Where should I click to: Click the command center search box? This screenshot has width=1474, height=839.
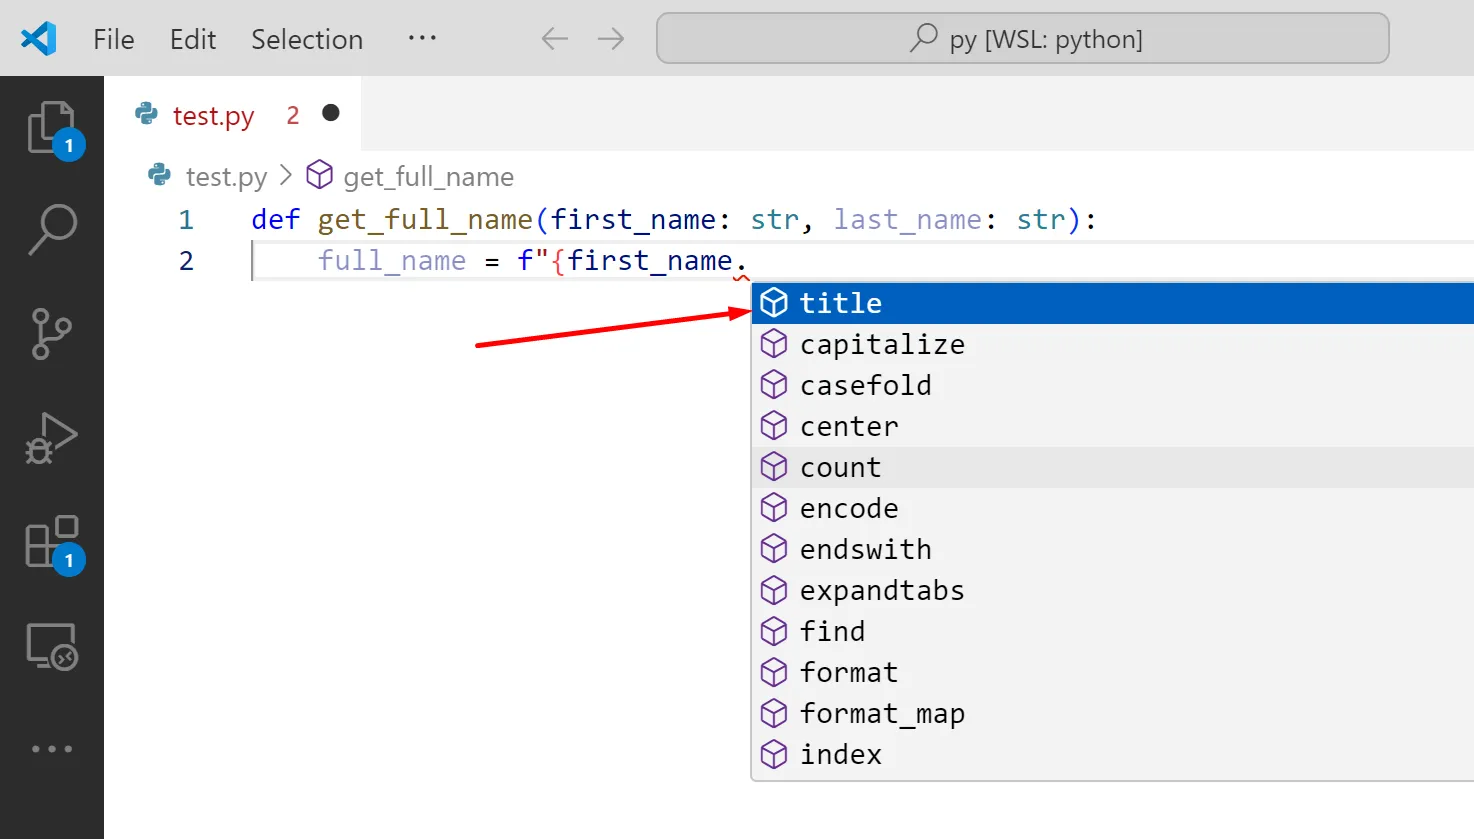[x=1022, y=39]
